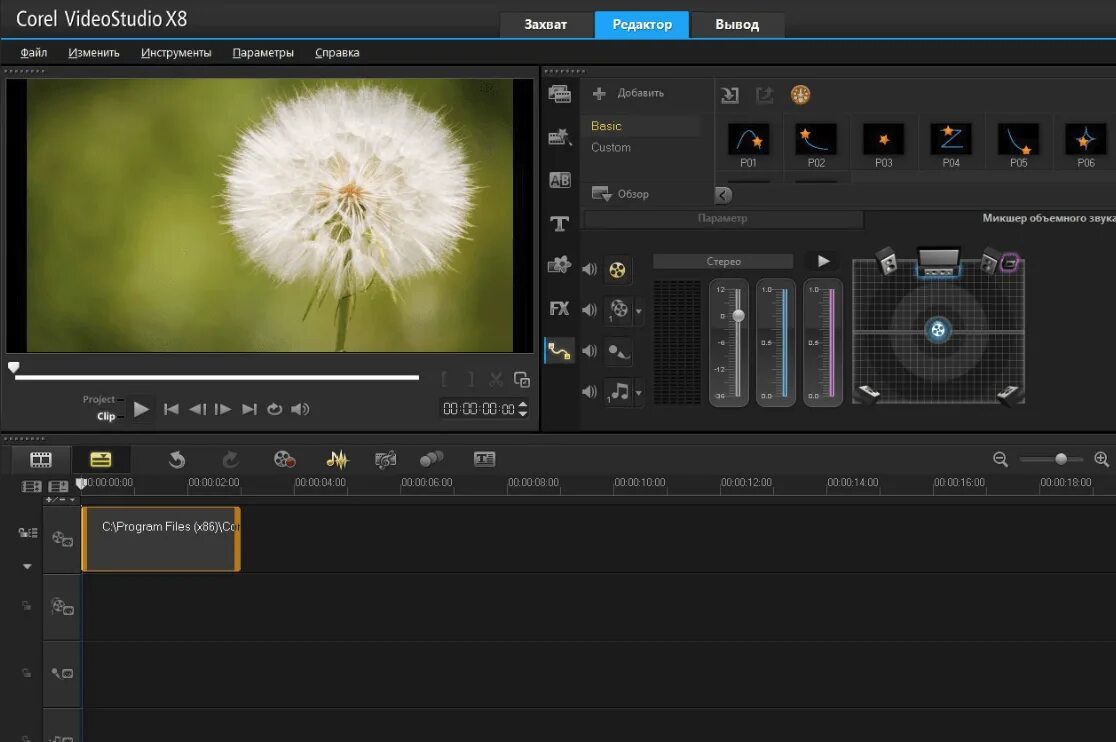The width and height of the screenshot is (1116, 742).
Task: Switch to Storyboard view icon
Action: pyautogui.click(x=41, y=459)
